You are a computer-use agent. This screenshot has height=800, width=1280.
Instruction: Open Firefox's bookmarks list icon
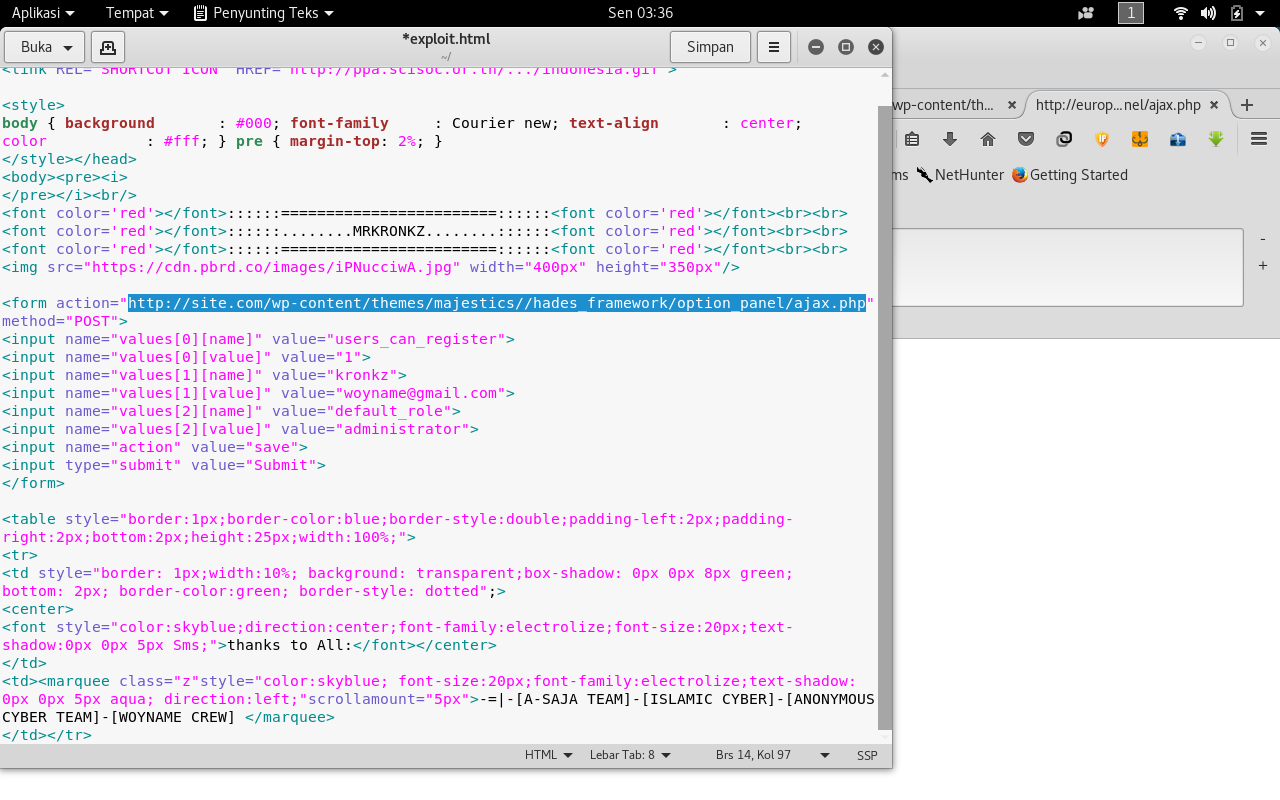[912, 139]
